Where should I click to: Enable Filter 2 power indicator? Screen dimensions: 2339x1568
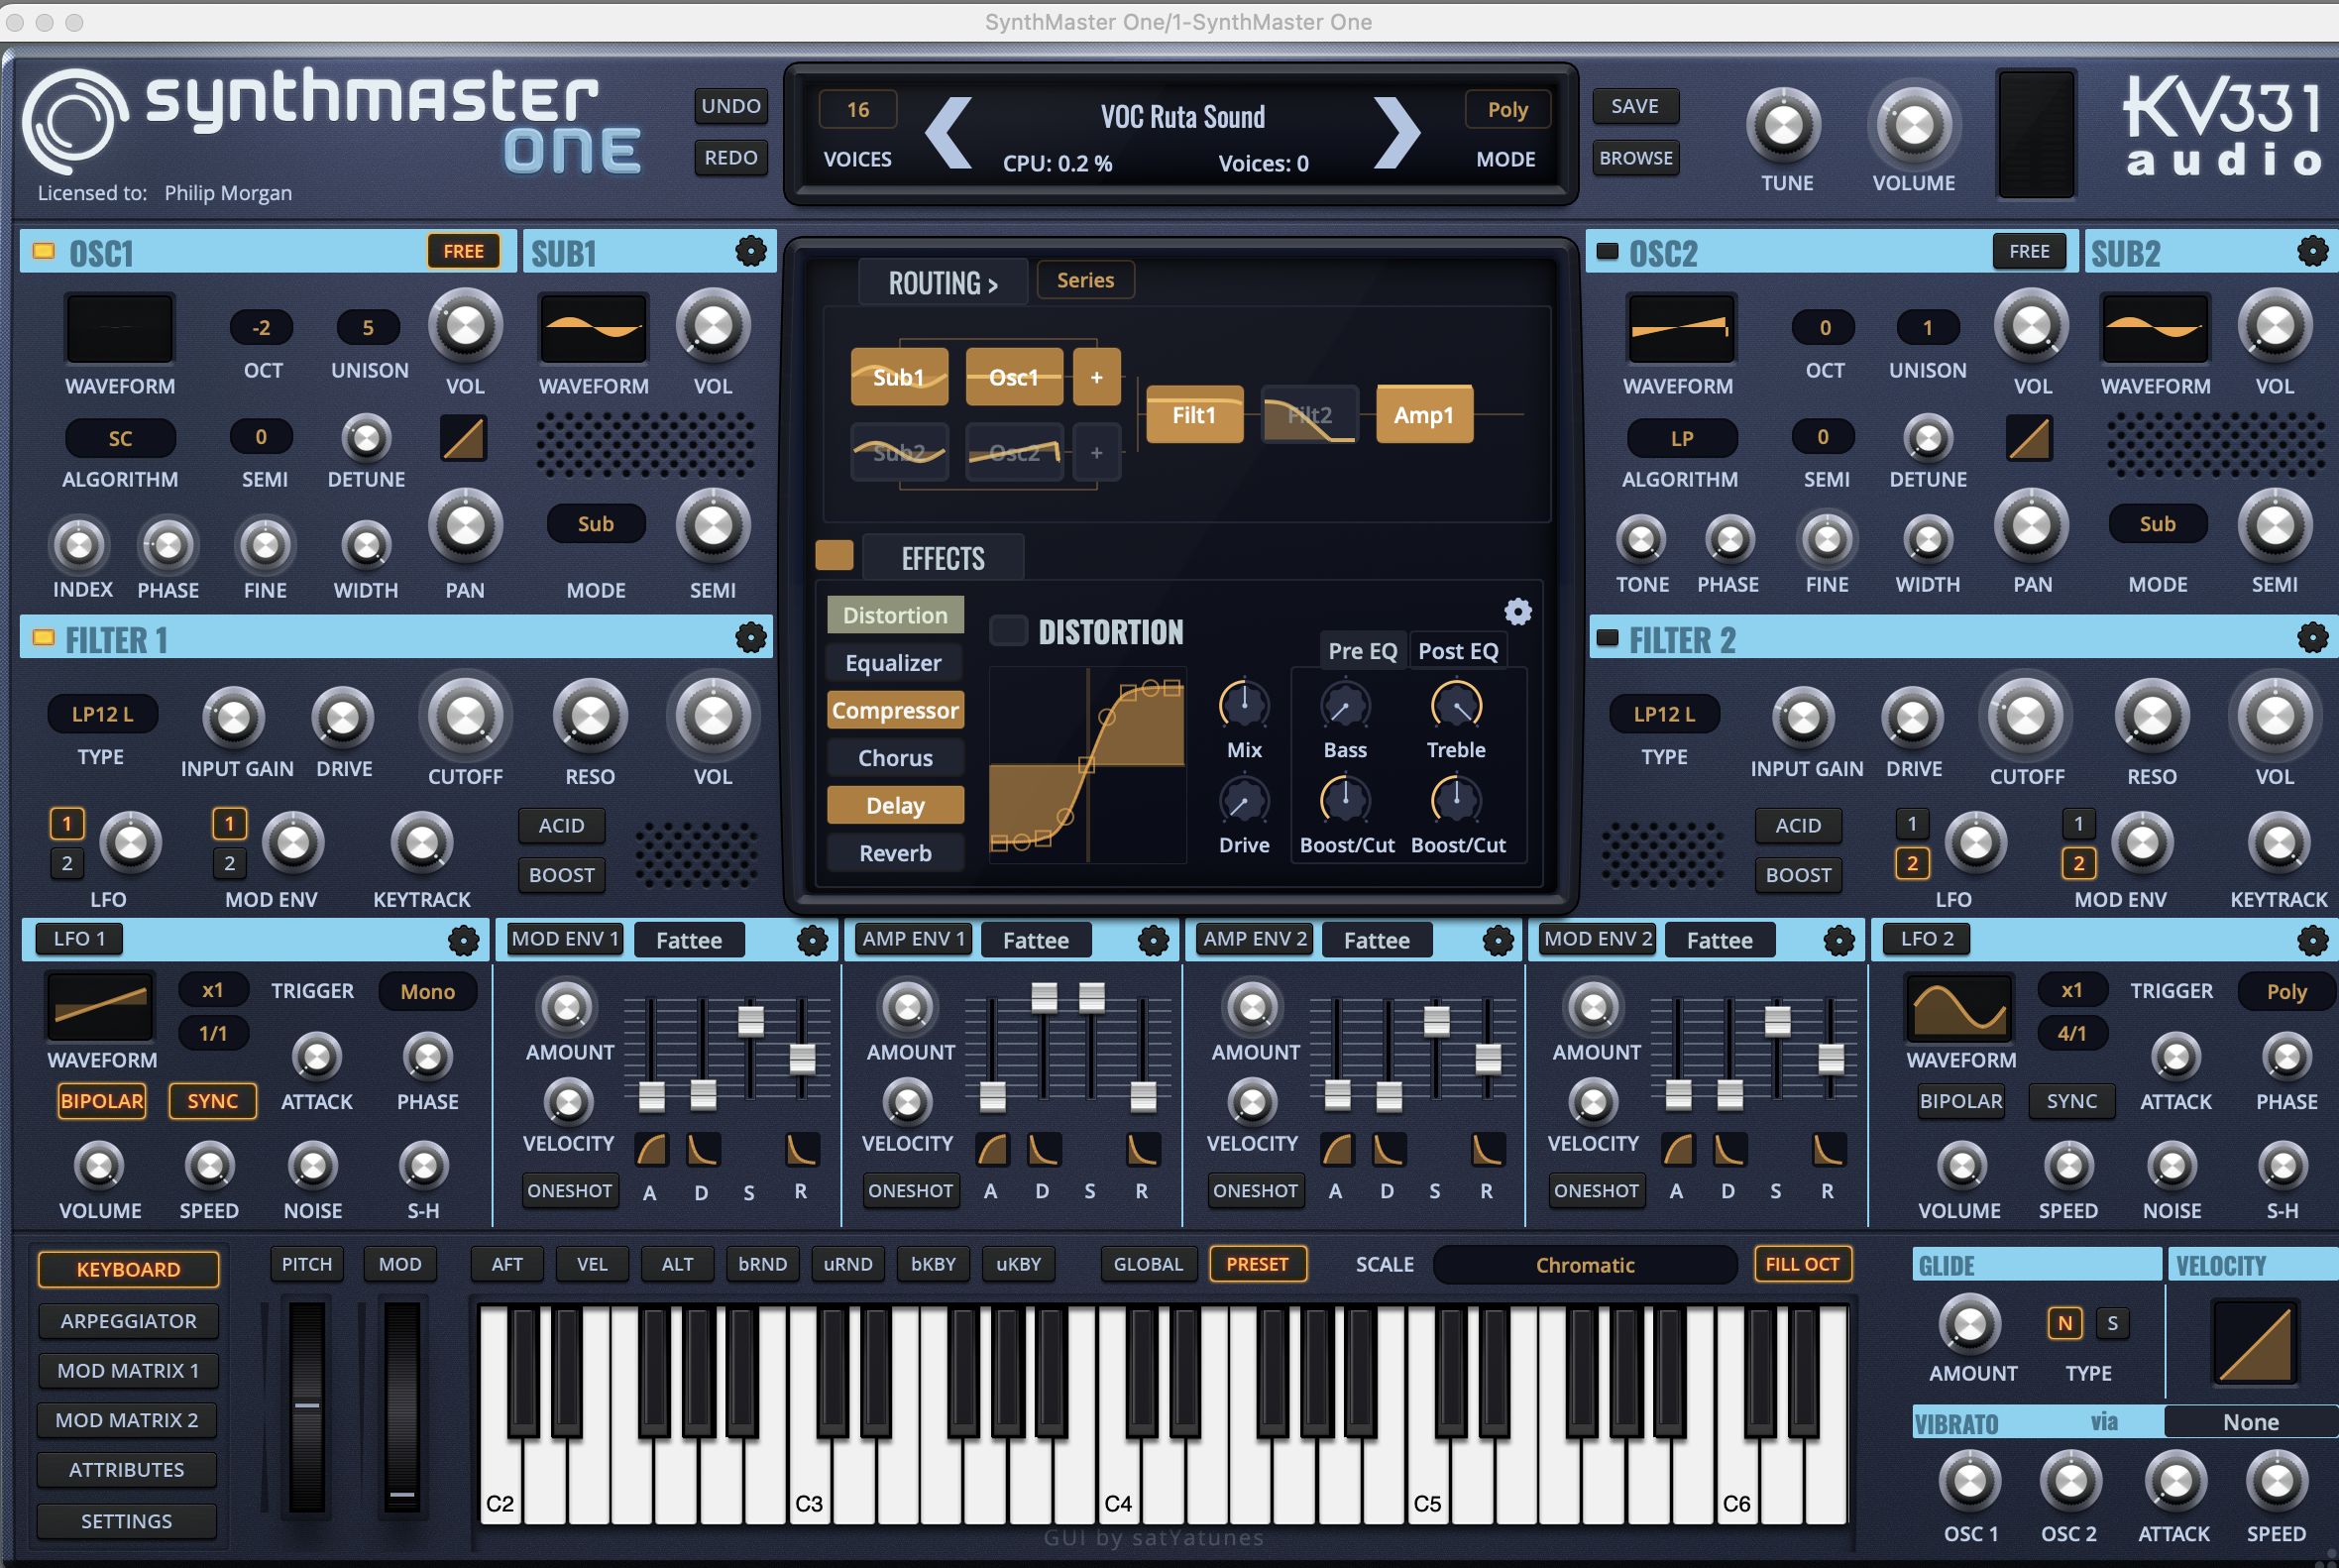[1606, 637]
